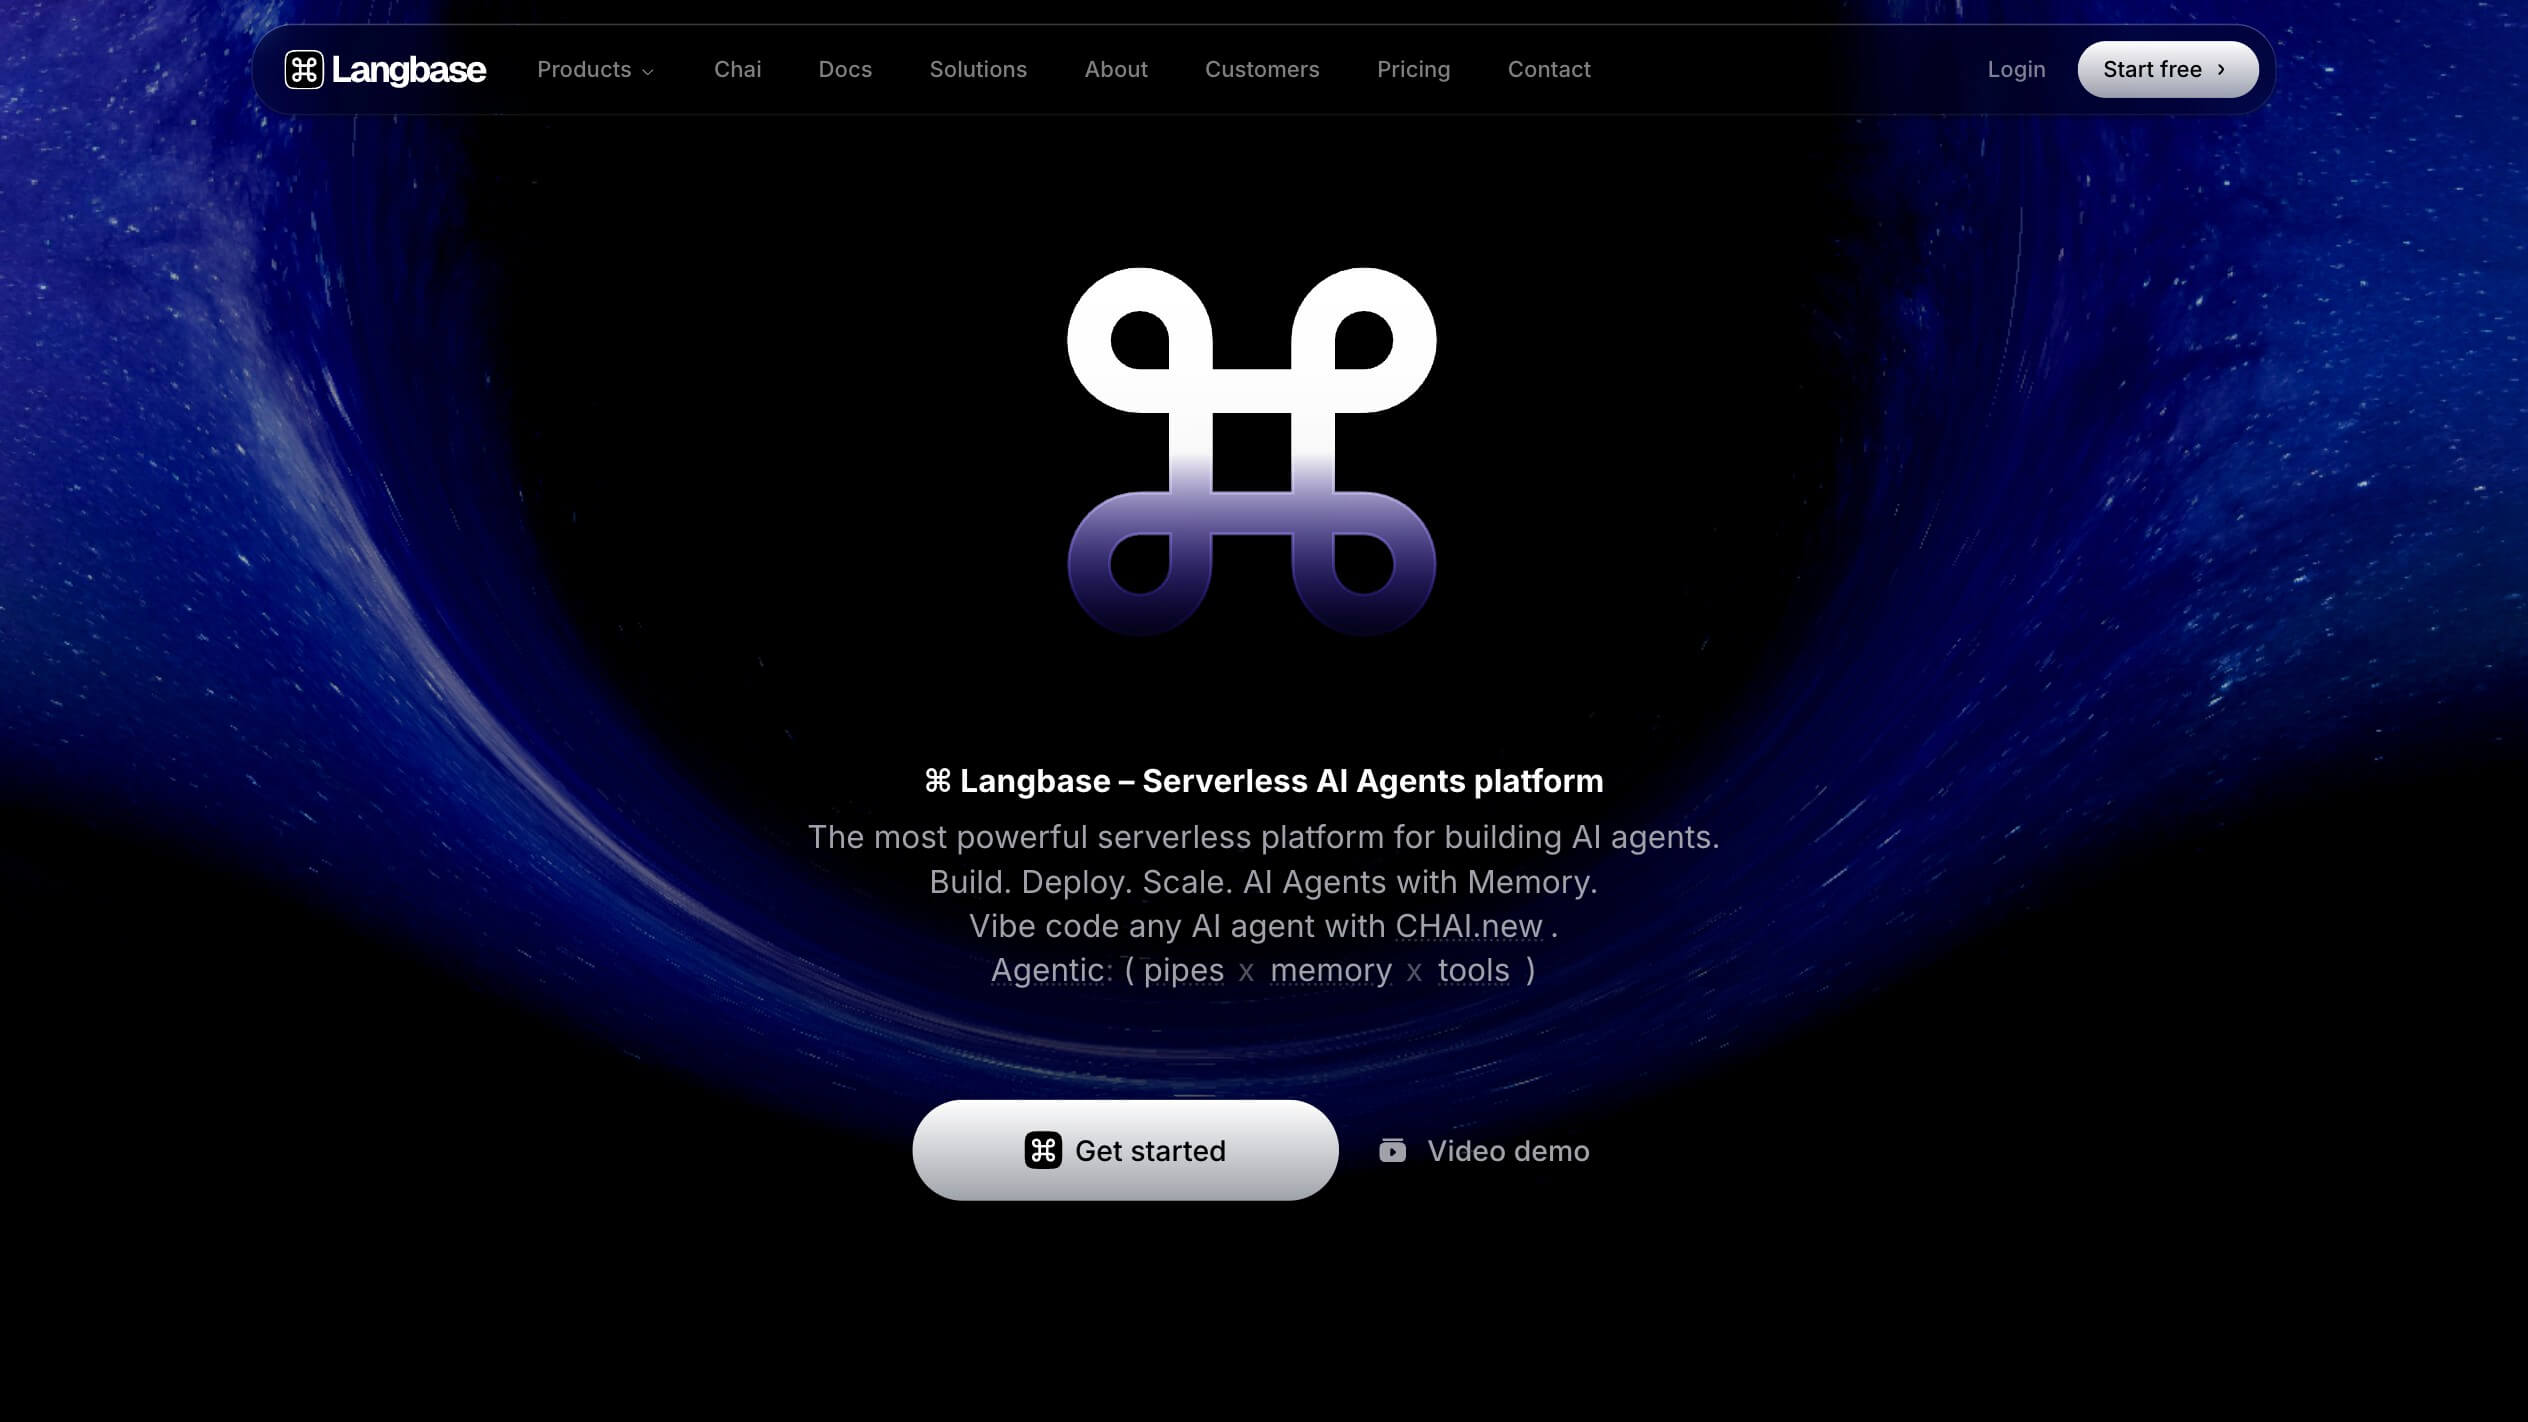Click Login in the top right
The width and height of the screenshot is (2528, 1422).
point(2016,69)
